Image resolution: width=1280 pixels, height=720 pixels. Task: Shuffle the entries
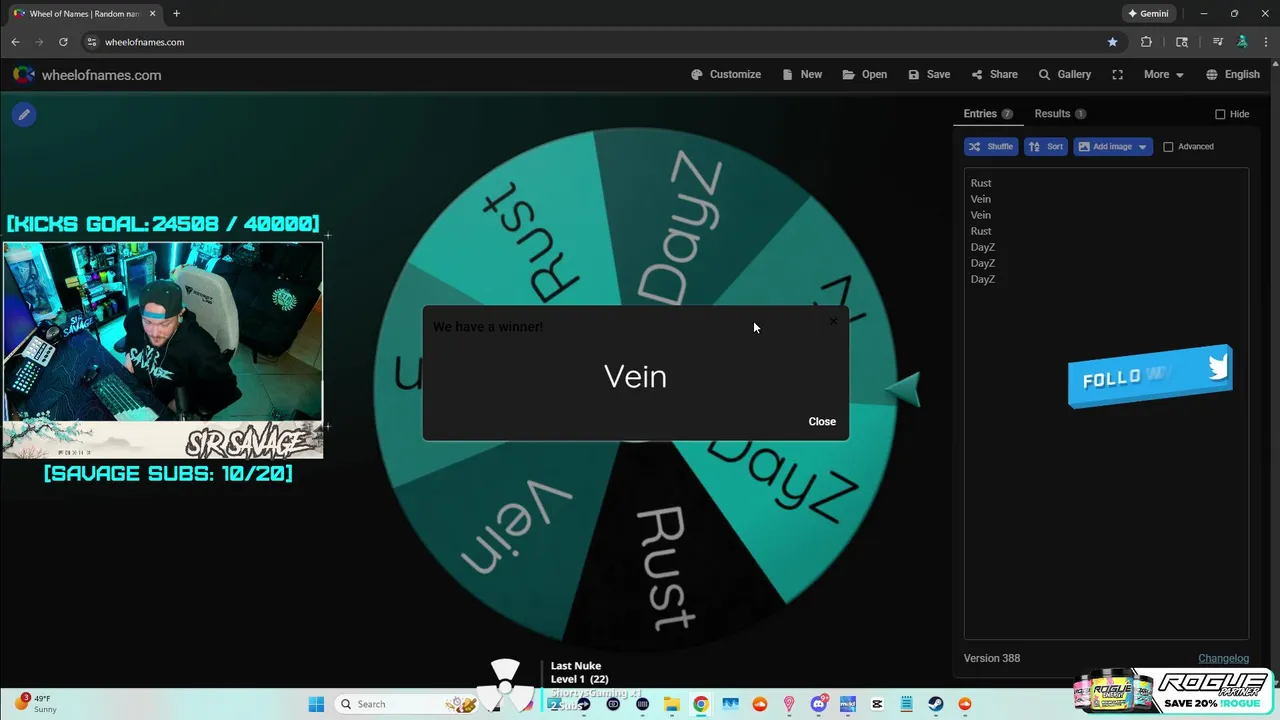[x=991, y=147]
